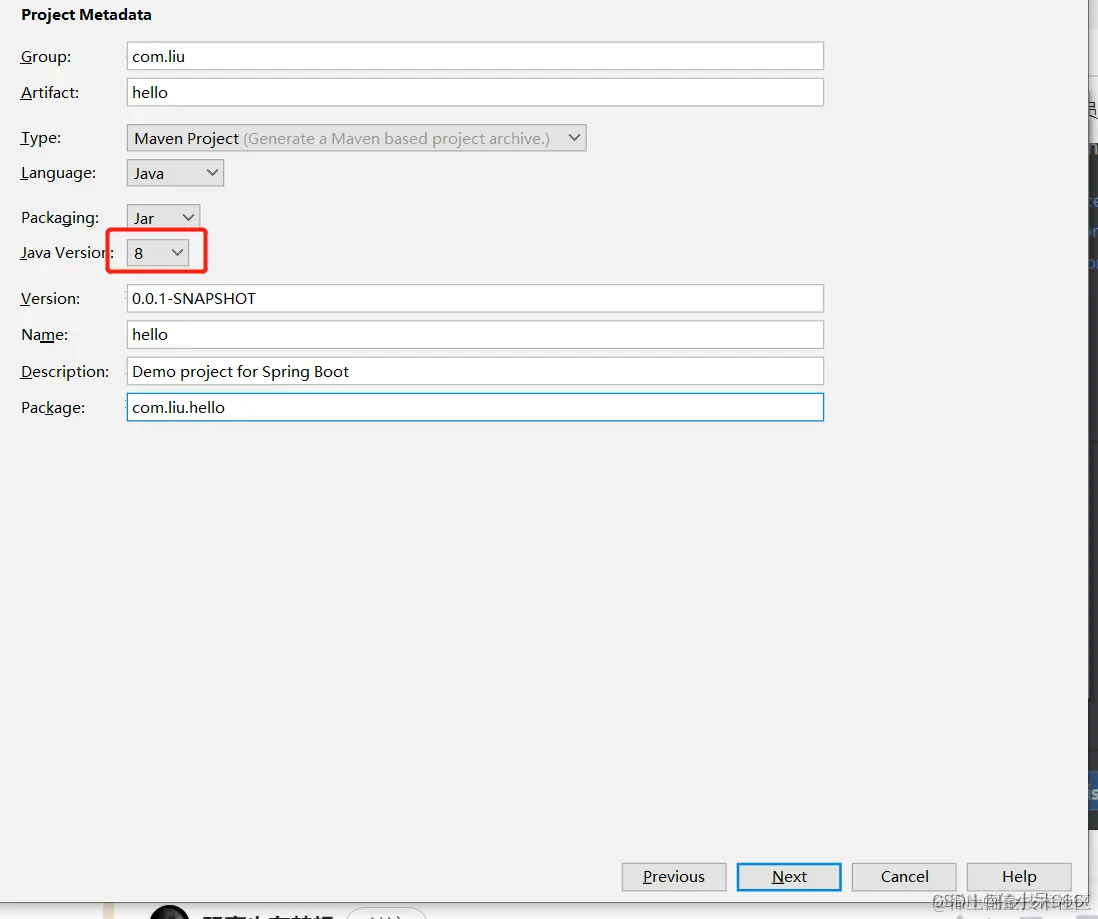This screenshot has height=919, width=1098.
Task: Click the Language label
Action: tap(58, 173)
